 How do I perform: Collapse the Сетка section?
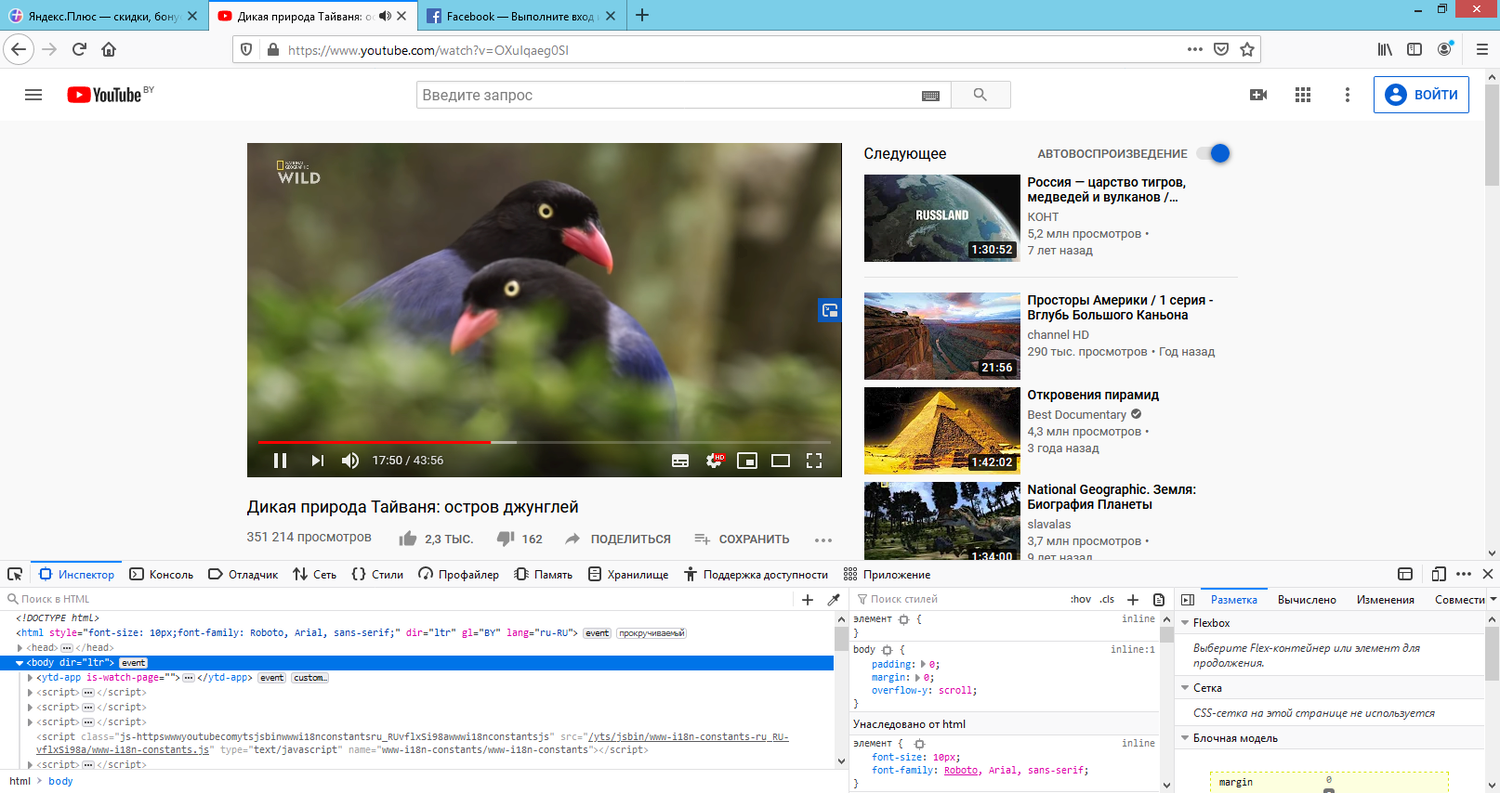tap(1185, 688)
